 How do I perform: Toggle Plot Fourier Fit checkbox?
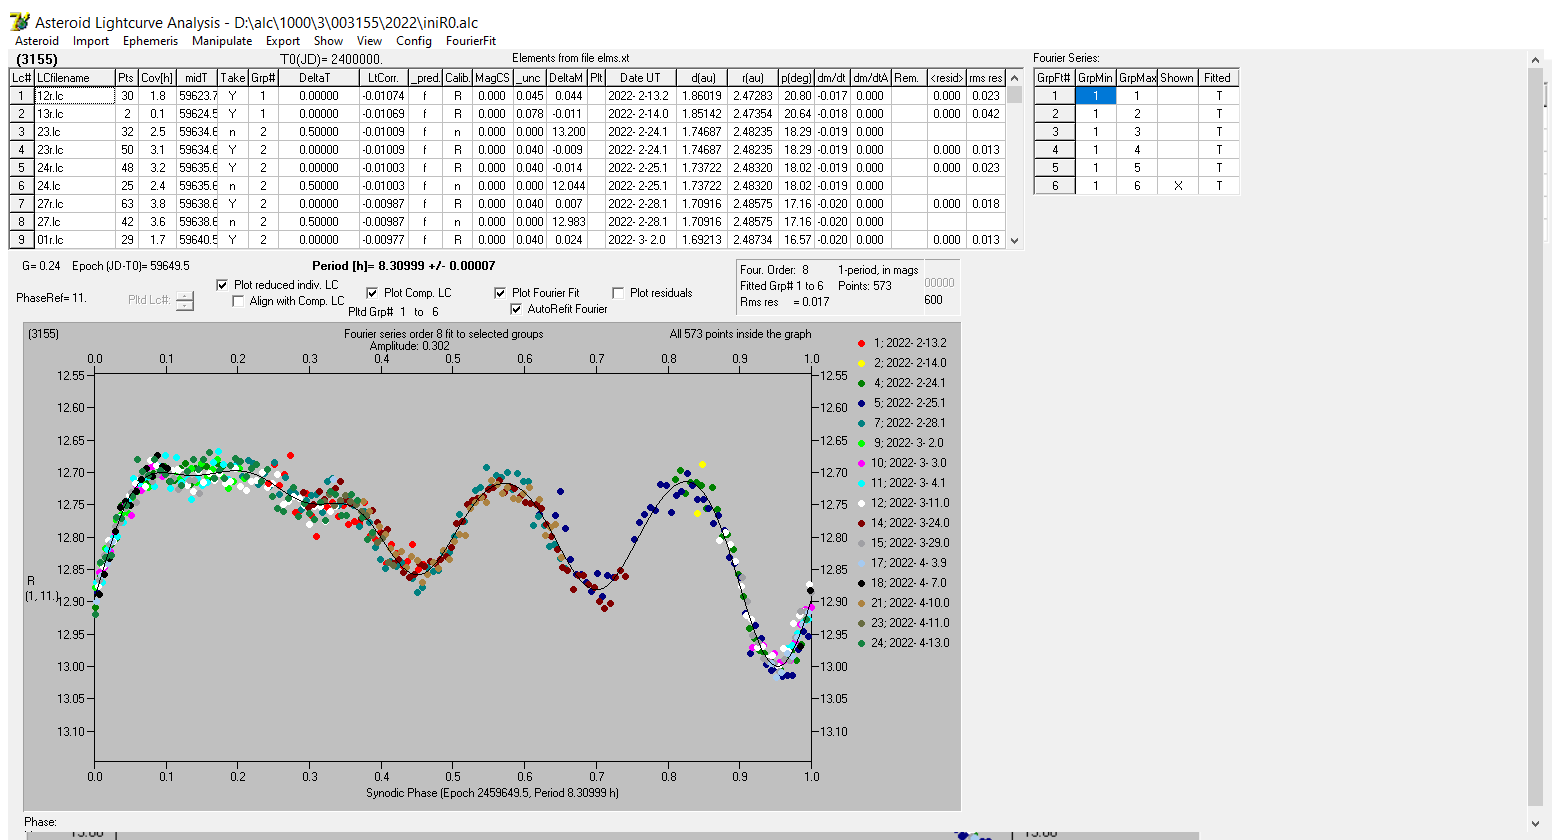coord(500,293)
